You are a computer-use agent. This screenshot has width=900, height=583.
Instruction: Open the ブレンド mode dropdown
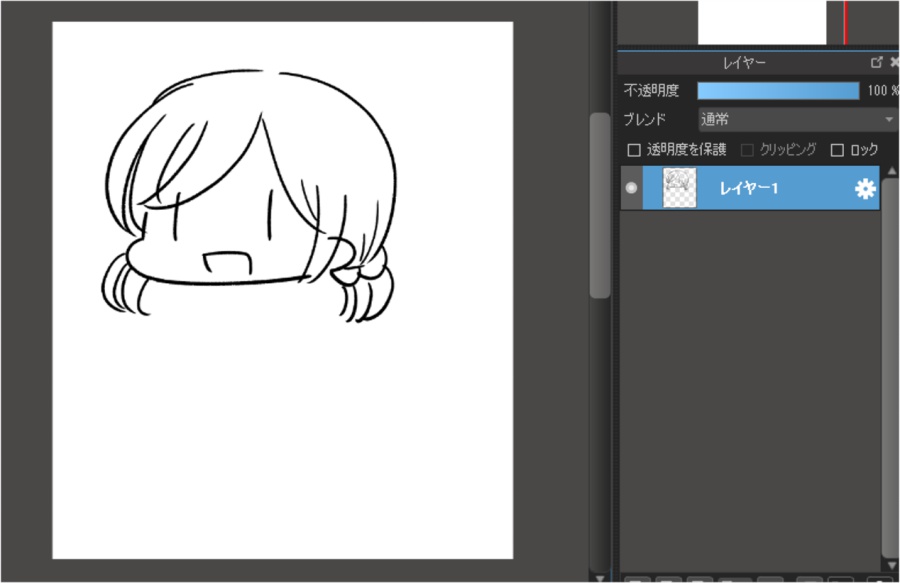pos(798,119)
